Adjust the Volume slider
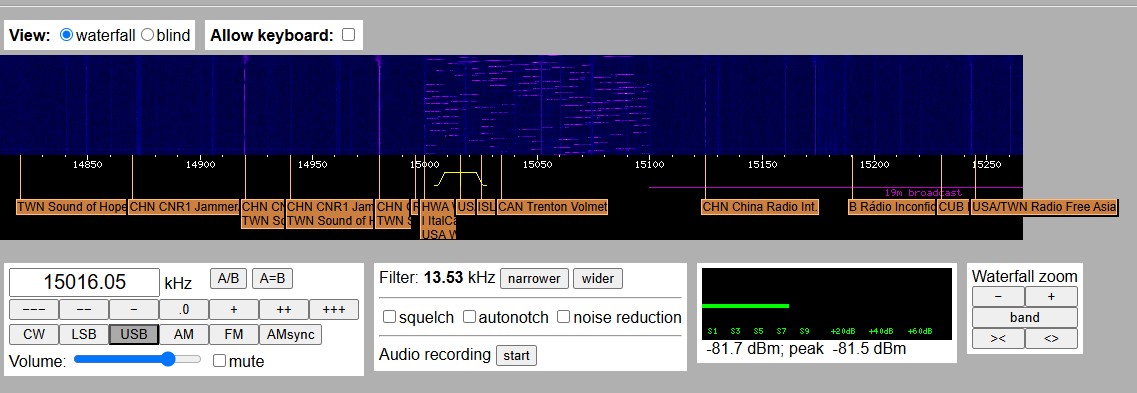The width and height of the screenshot is (1137, 393). 137,359
